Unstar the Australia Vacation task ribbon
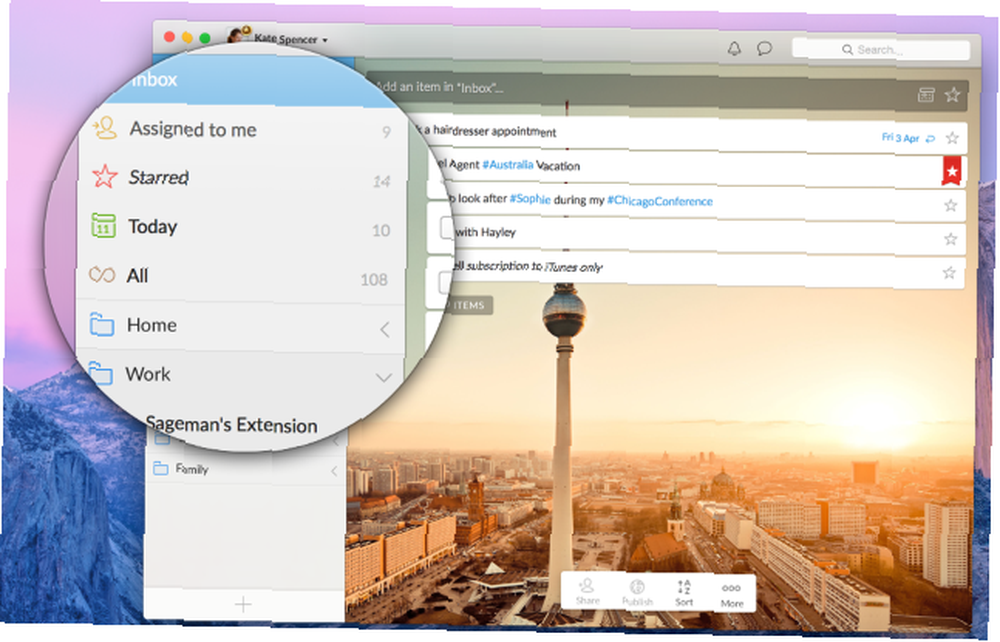The image size is (1000, 642). (x=952, y=171)
